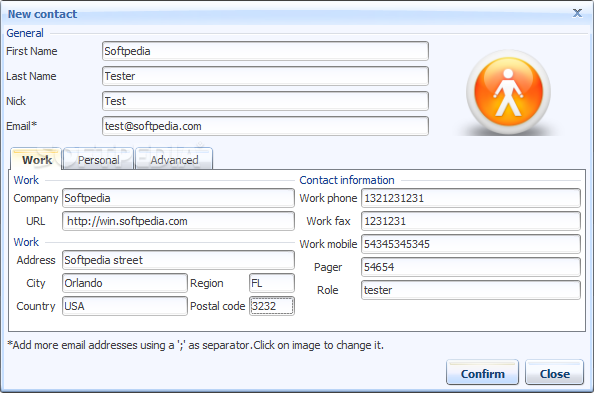Click the 'Country' label
This screenshot has height=393, width=594.
pos(36,306)
